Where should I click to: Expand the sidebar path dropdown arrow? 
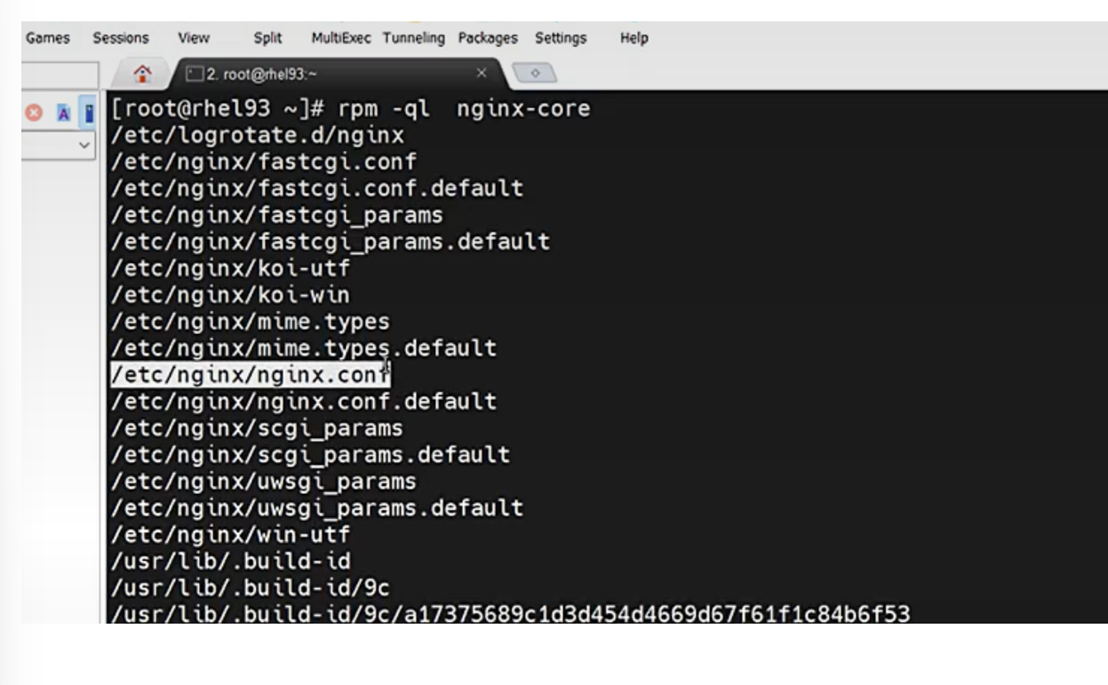tap(84, 145)
